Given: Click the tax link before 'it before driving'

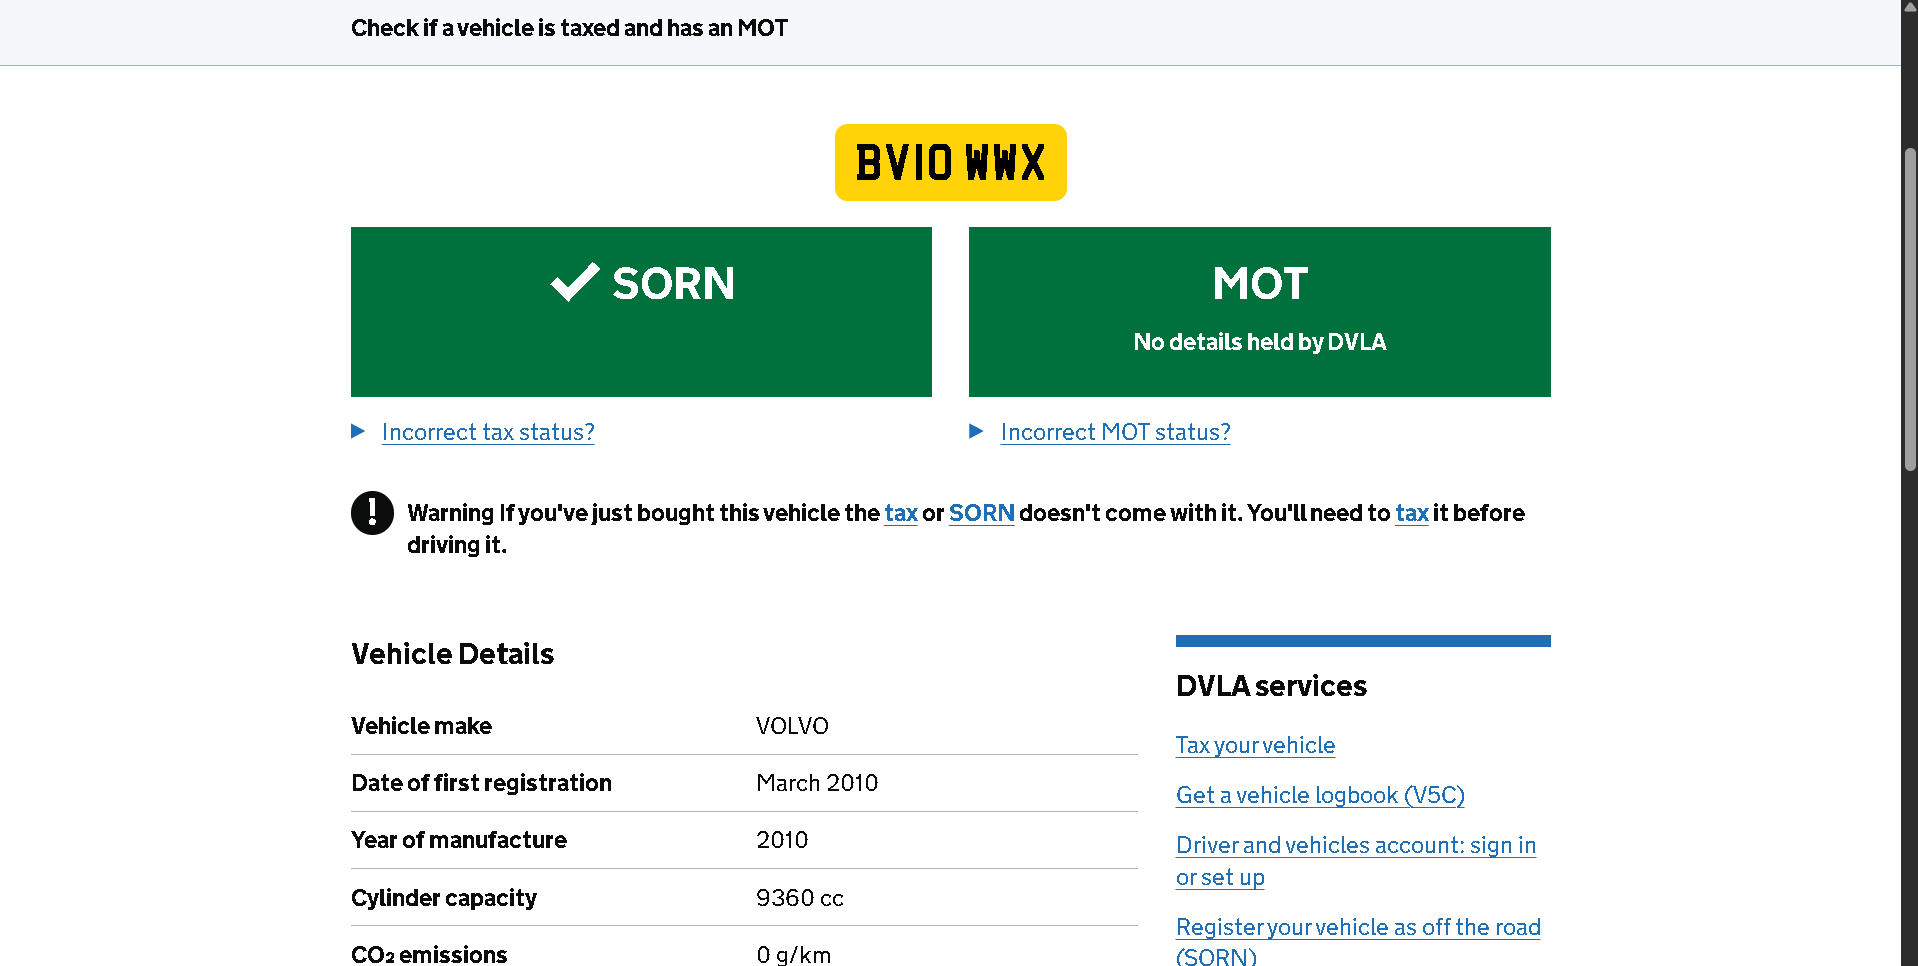Looking at the screenshot, I should (x=1412, y=513).
